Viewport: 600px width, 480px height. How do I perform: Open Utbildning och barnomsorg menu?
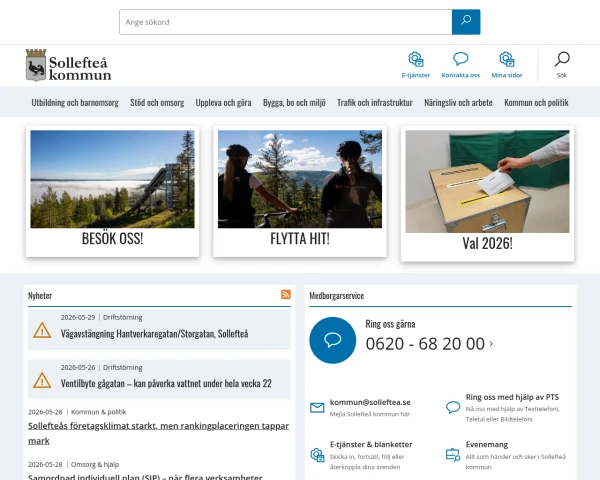click(75, 102)
